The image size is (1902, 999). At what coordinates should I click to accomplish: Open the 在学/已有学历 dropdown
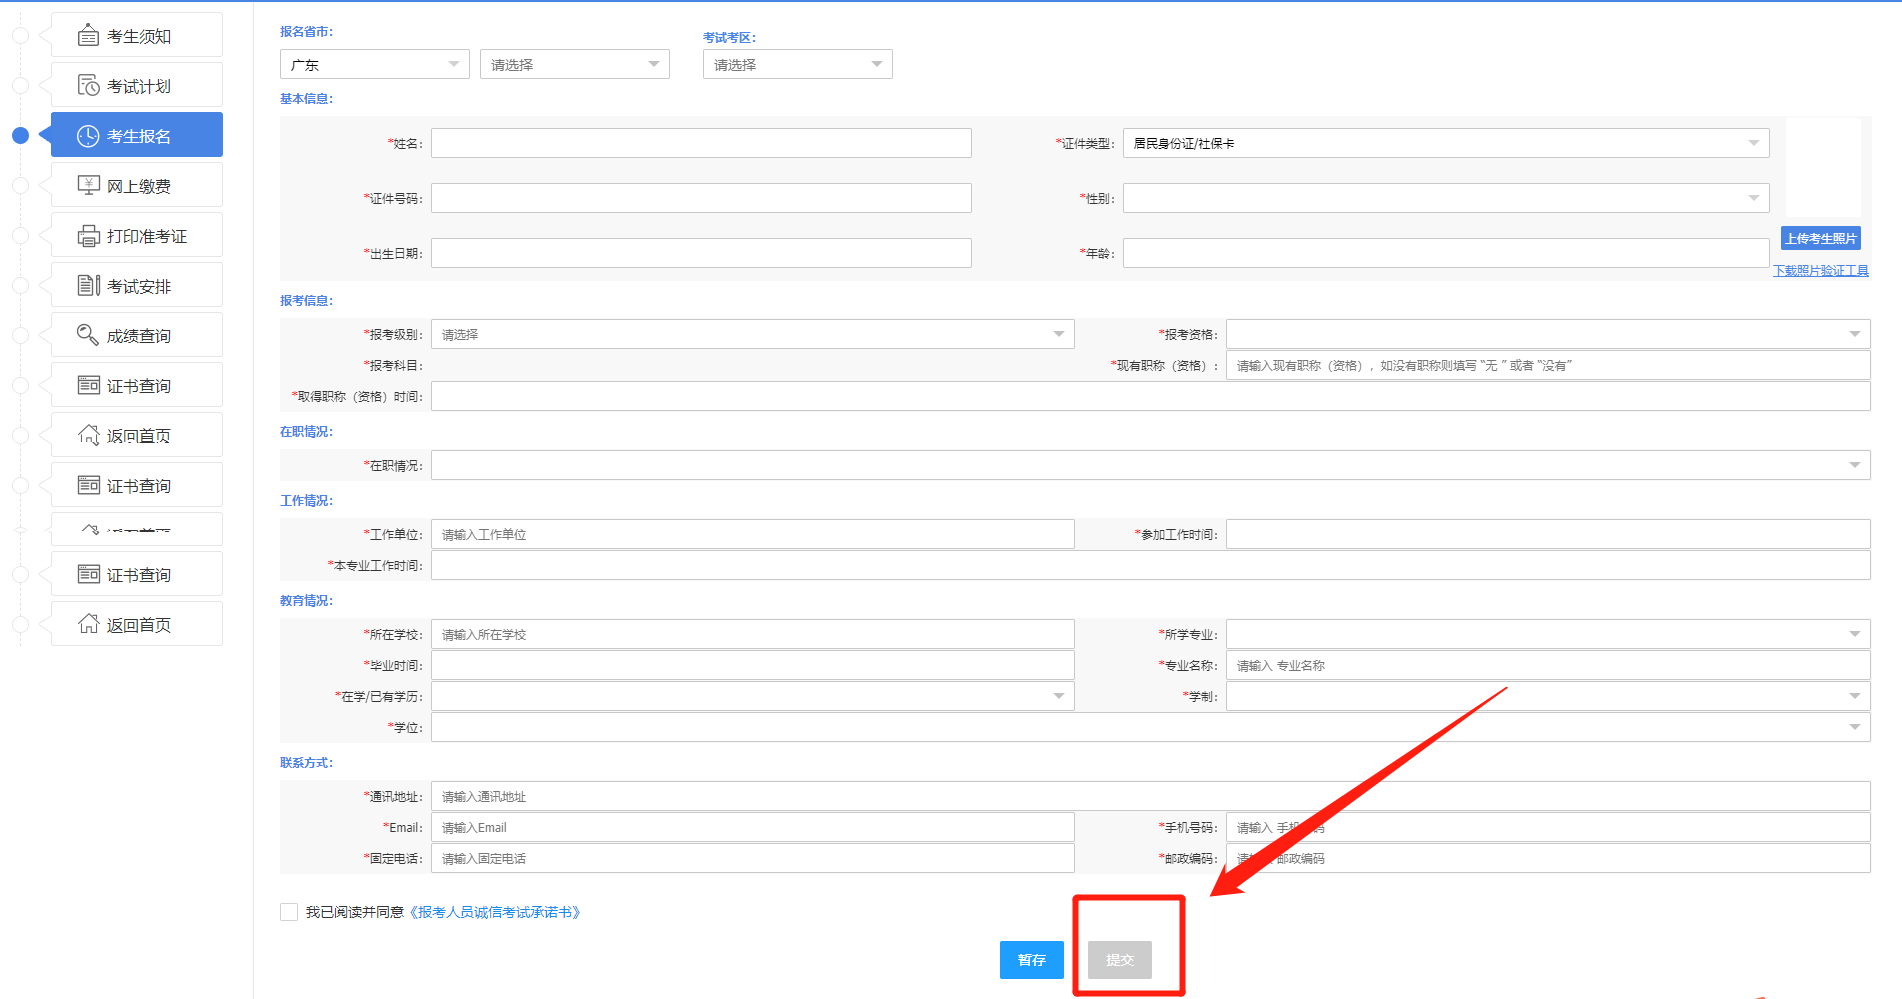[x=753, y=696]
